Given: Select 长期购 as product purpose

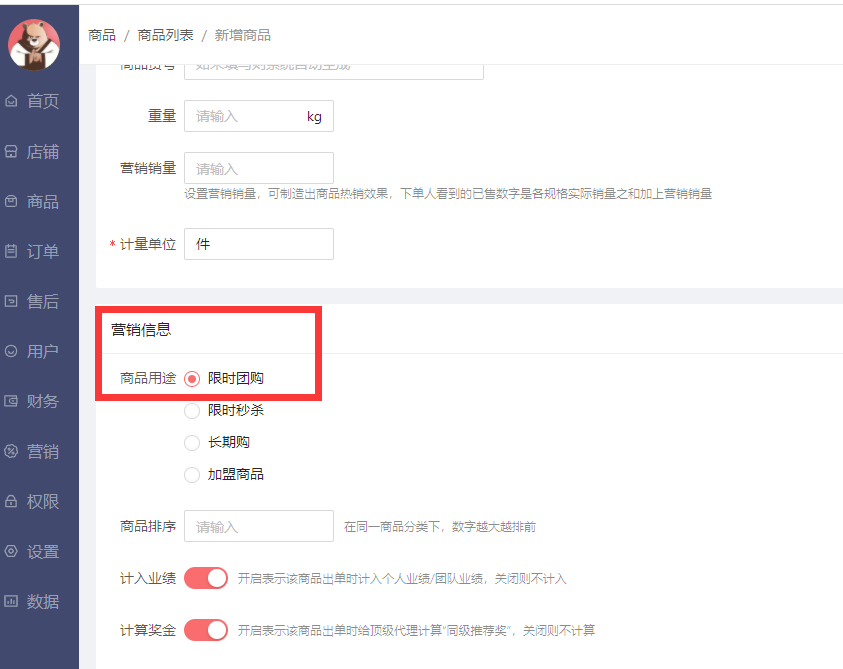Looking at the screenshot, I should (x=193, y=442).
